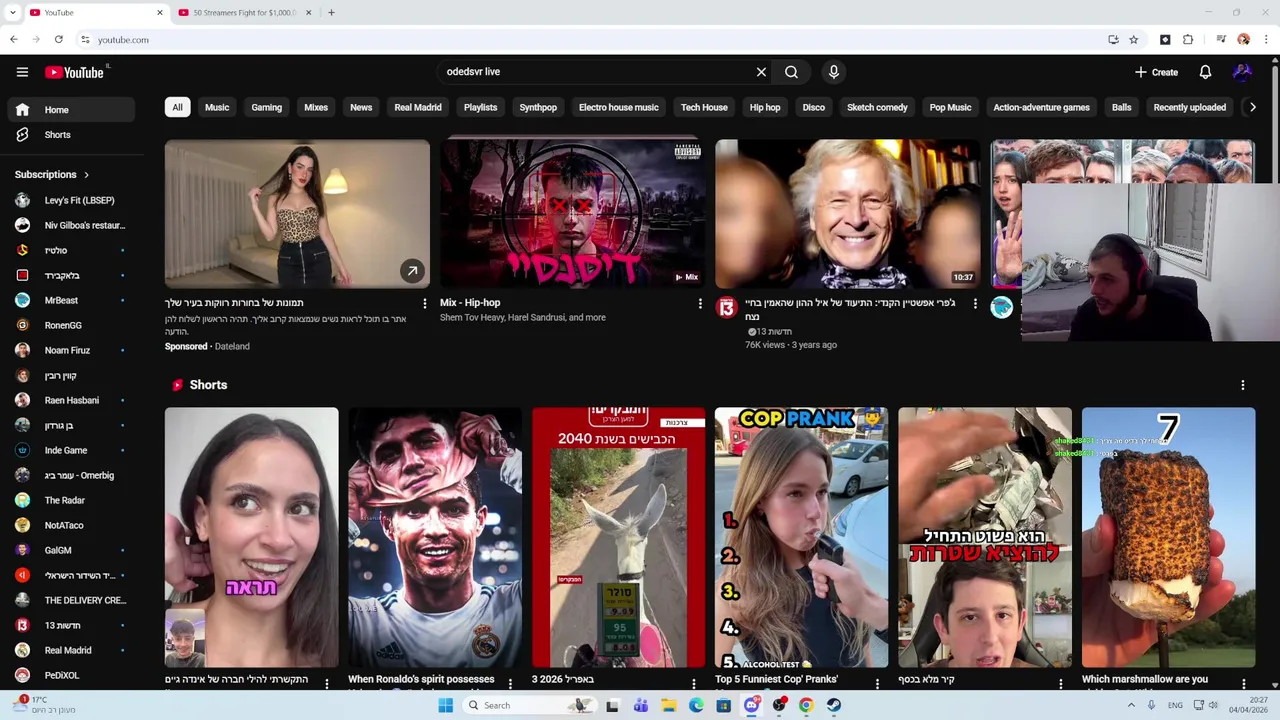Open Microsoft Edge from the taskbar
Screen dimensions: 1280x720
pyautogui.click(x=696, y=705)
